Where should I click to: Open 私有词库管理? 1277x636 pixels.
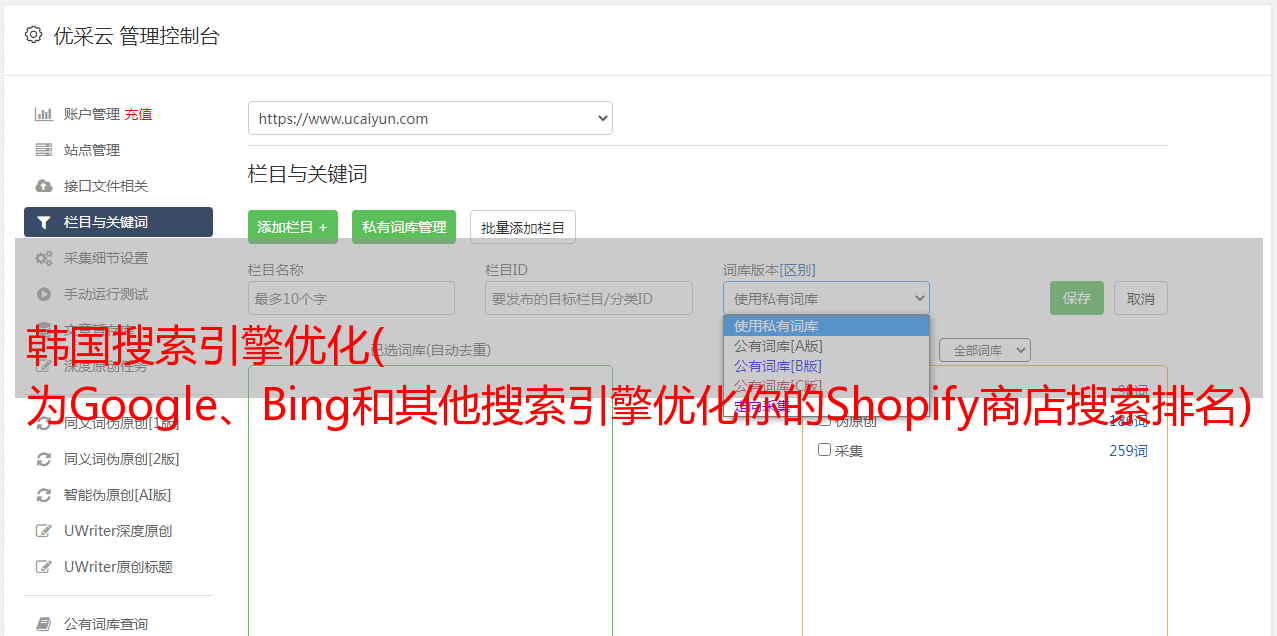[x=404, y=227]
